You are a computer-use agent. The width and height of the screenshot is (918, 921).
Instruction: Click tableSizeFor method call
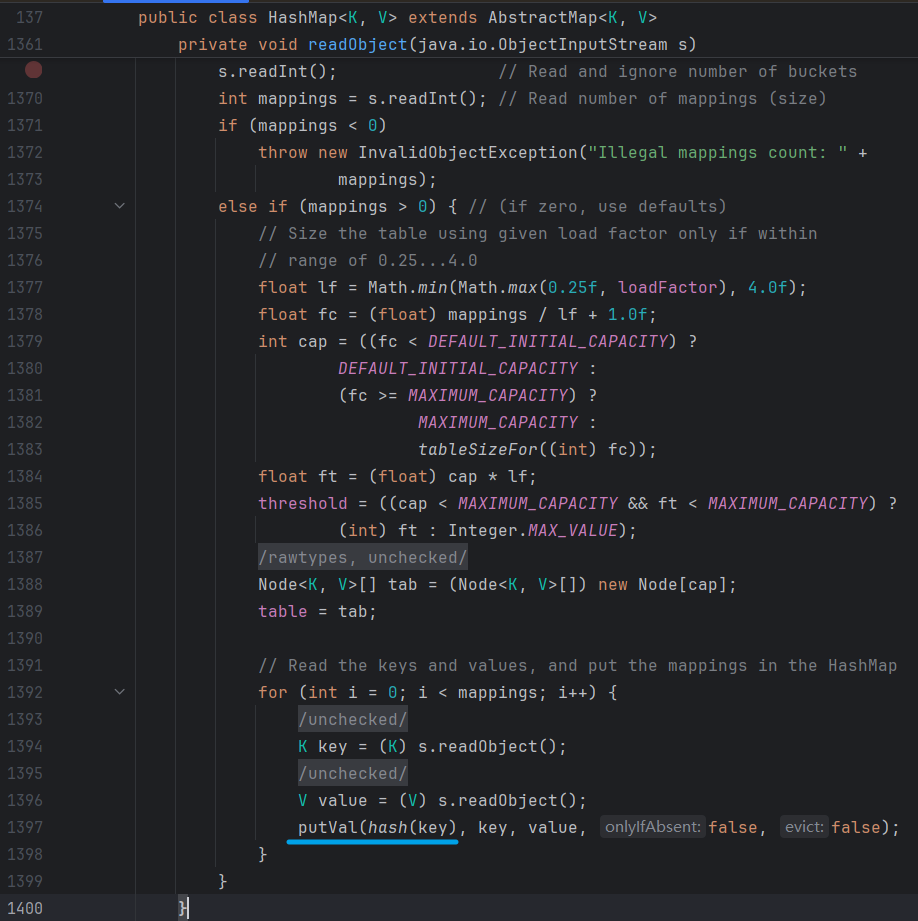pos(478,449)
